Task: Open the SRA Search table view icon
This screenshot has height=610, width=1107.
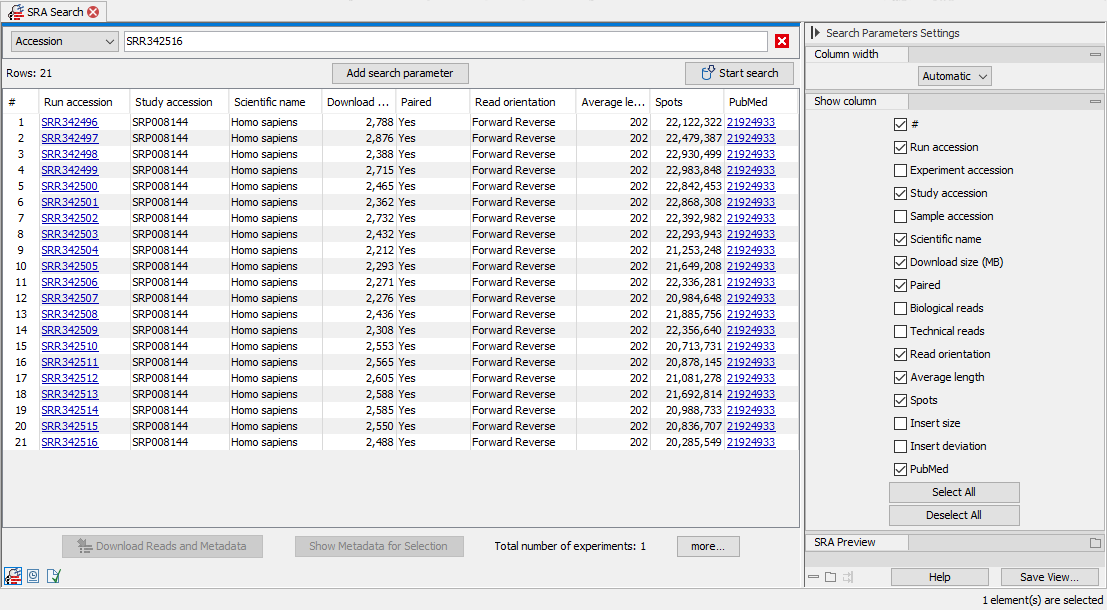Action: [x=13, y=576]
